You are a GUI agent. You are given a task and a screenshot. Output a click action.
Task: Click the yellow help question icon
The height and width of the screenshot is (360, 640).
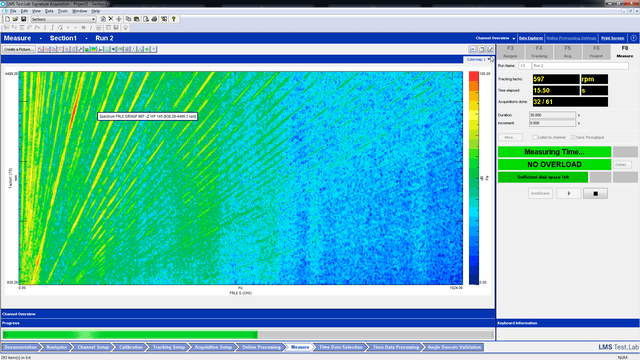tap(174, 19)
